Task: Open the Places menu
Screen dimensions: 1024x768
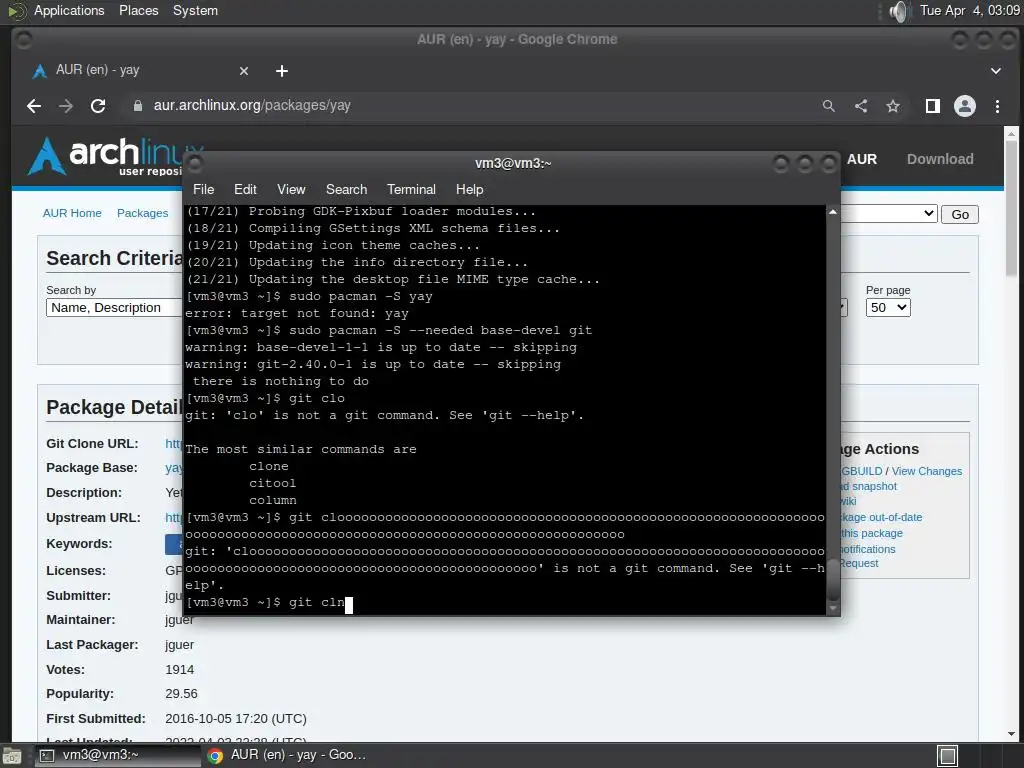Action: [x=138, y=10]
